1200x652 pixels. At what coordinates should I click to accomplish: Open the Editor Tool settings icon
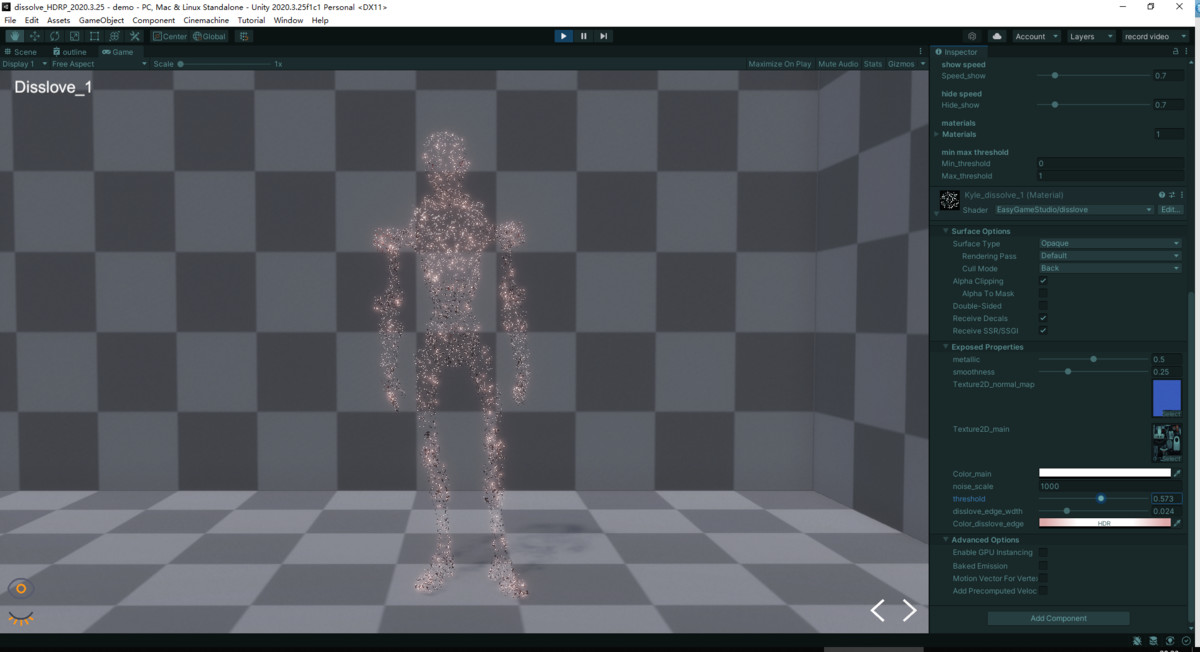134,36
